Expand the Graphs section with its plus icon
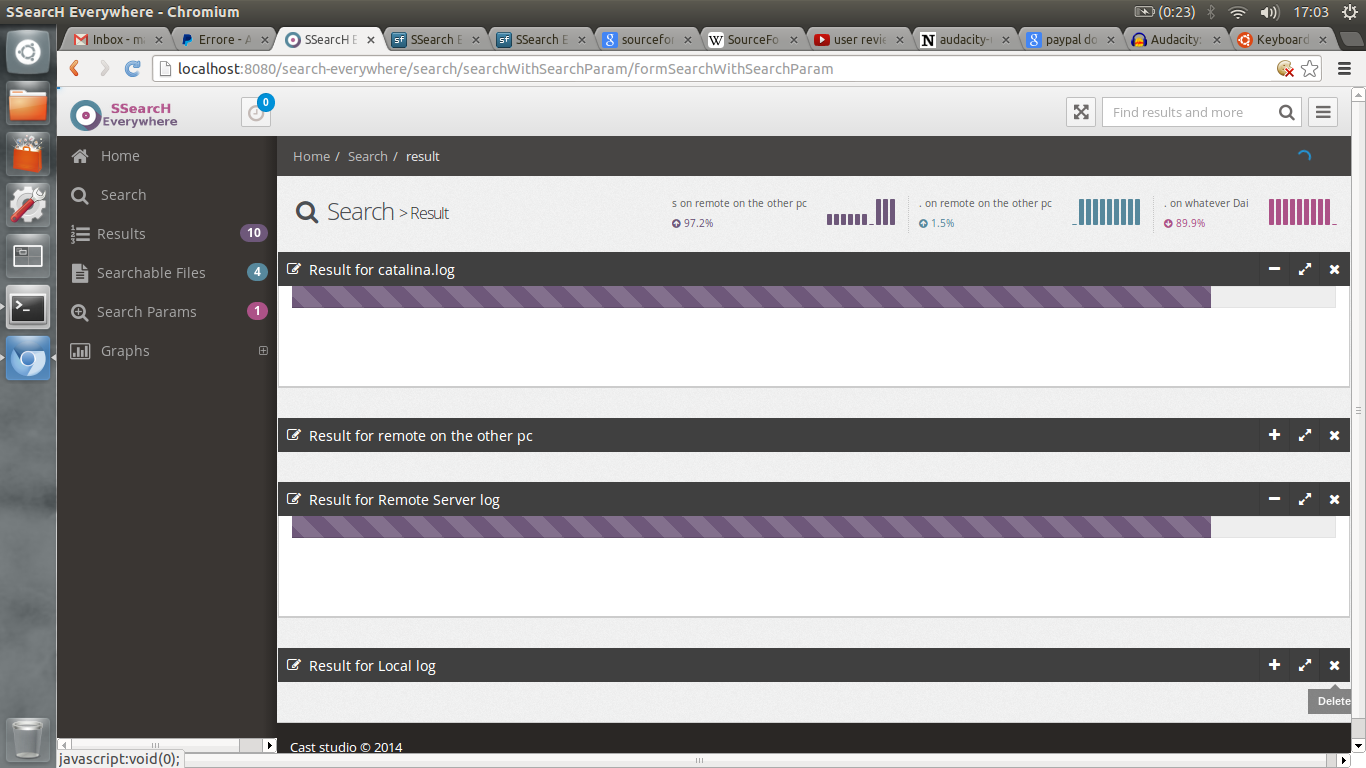1366x768 pixels. (263, 350)
